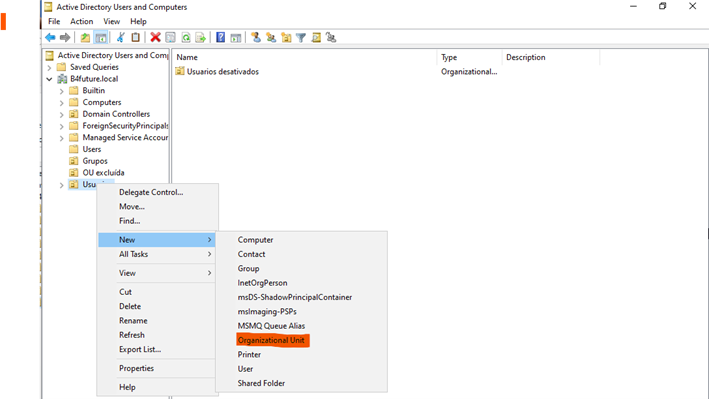Open the View submenu in context menu
Screen dimensions: 709x399
157,273
